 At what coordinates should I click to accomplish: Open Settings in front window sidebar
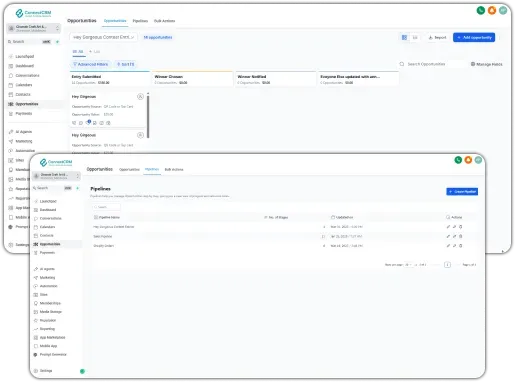[x=43, y=371]
